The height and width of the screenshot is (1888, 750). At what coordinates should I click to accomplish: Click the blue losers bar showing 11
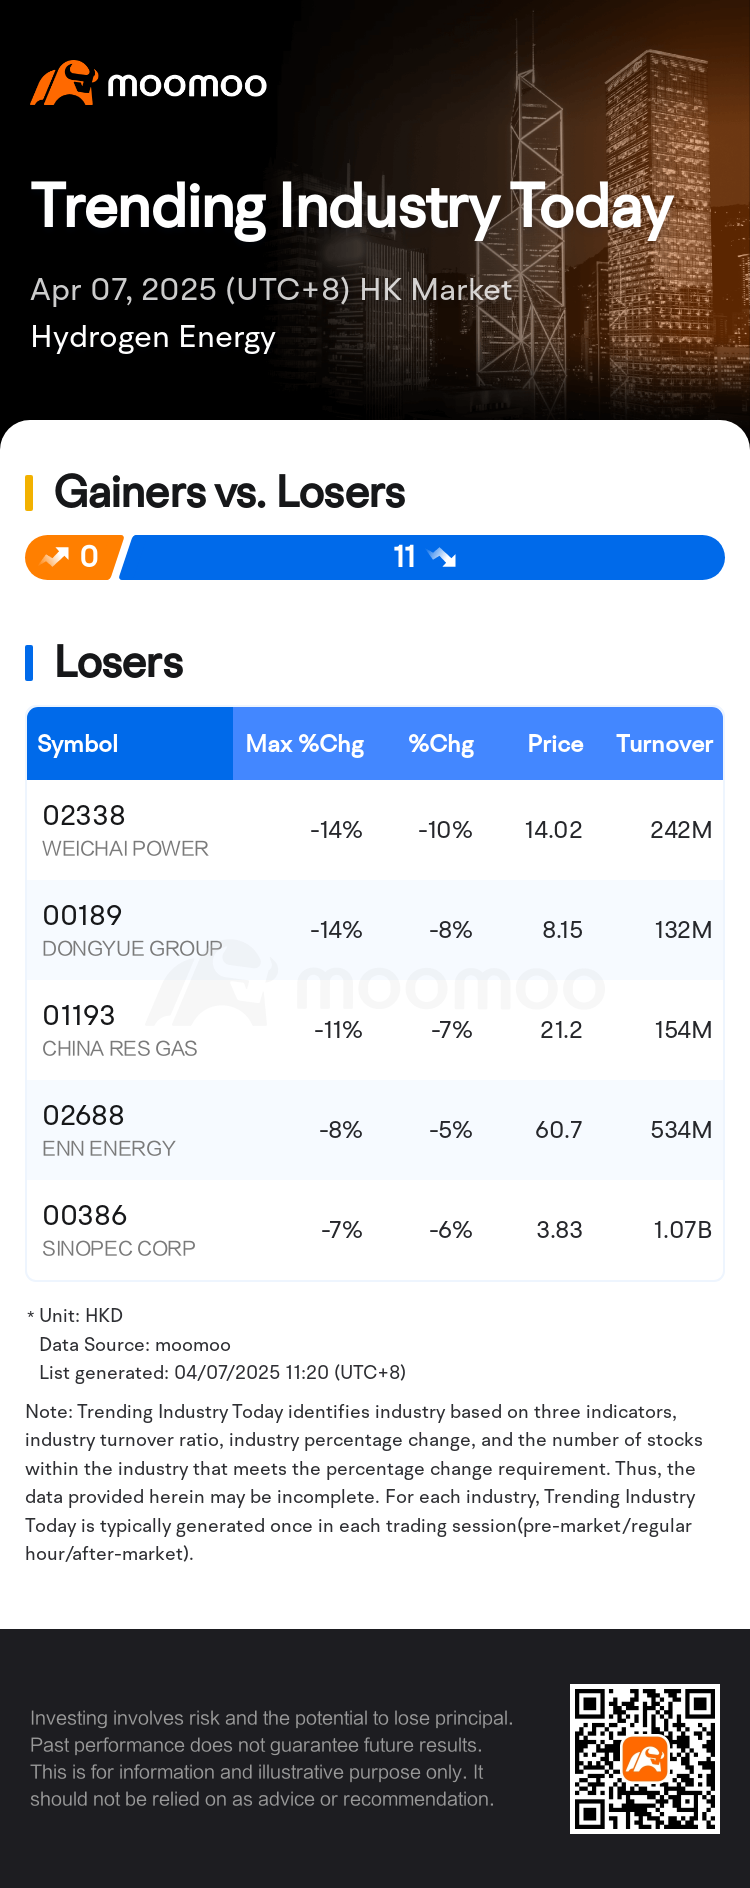[x=422, y=557]
